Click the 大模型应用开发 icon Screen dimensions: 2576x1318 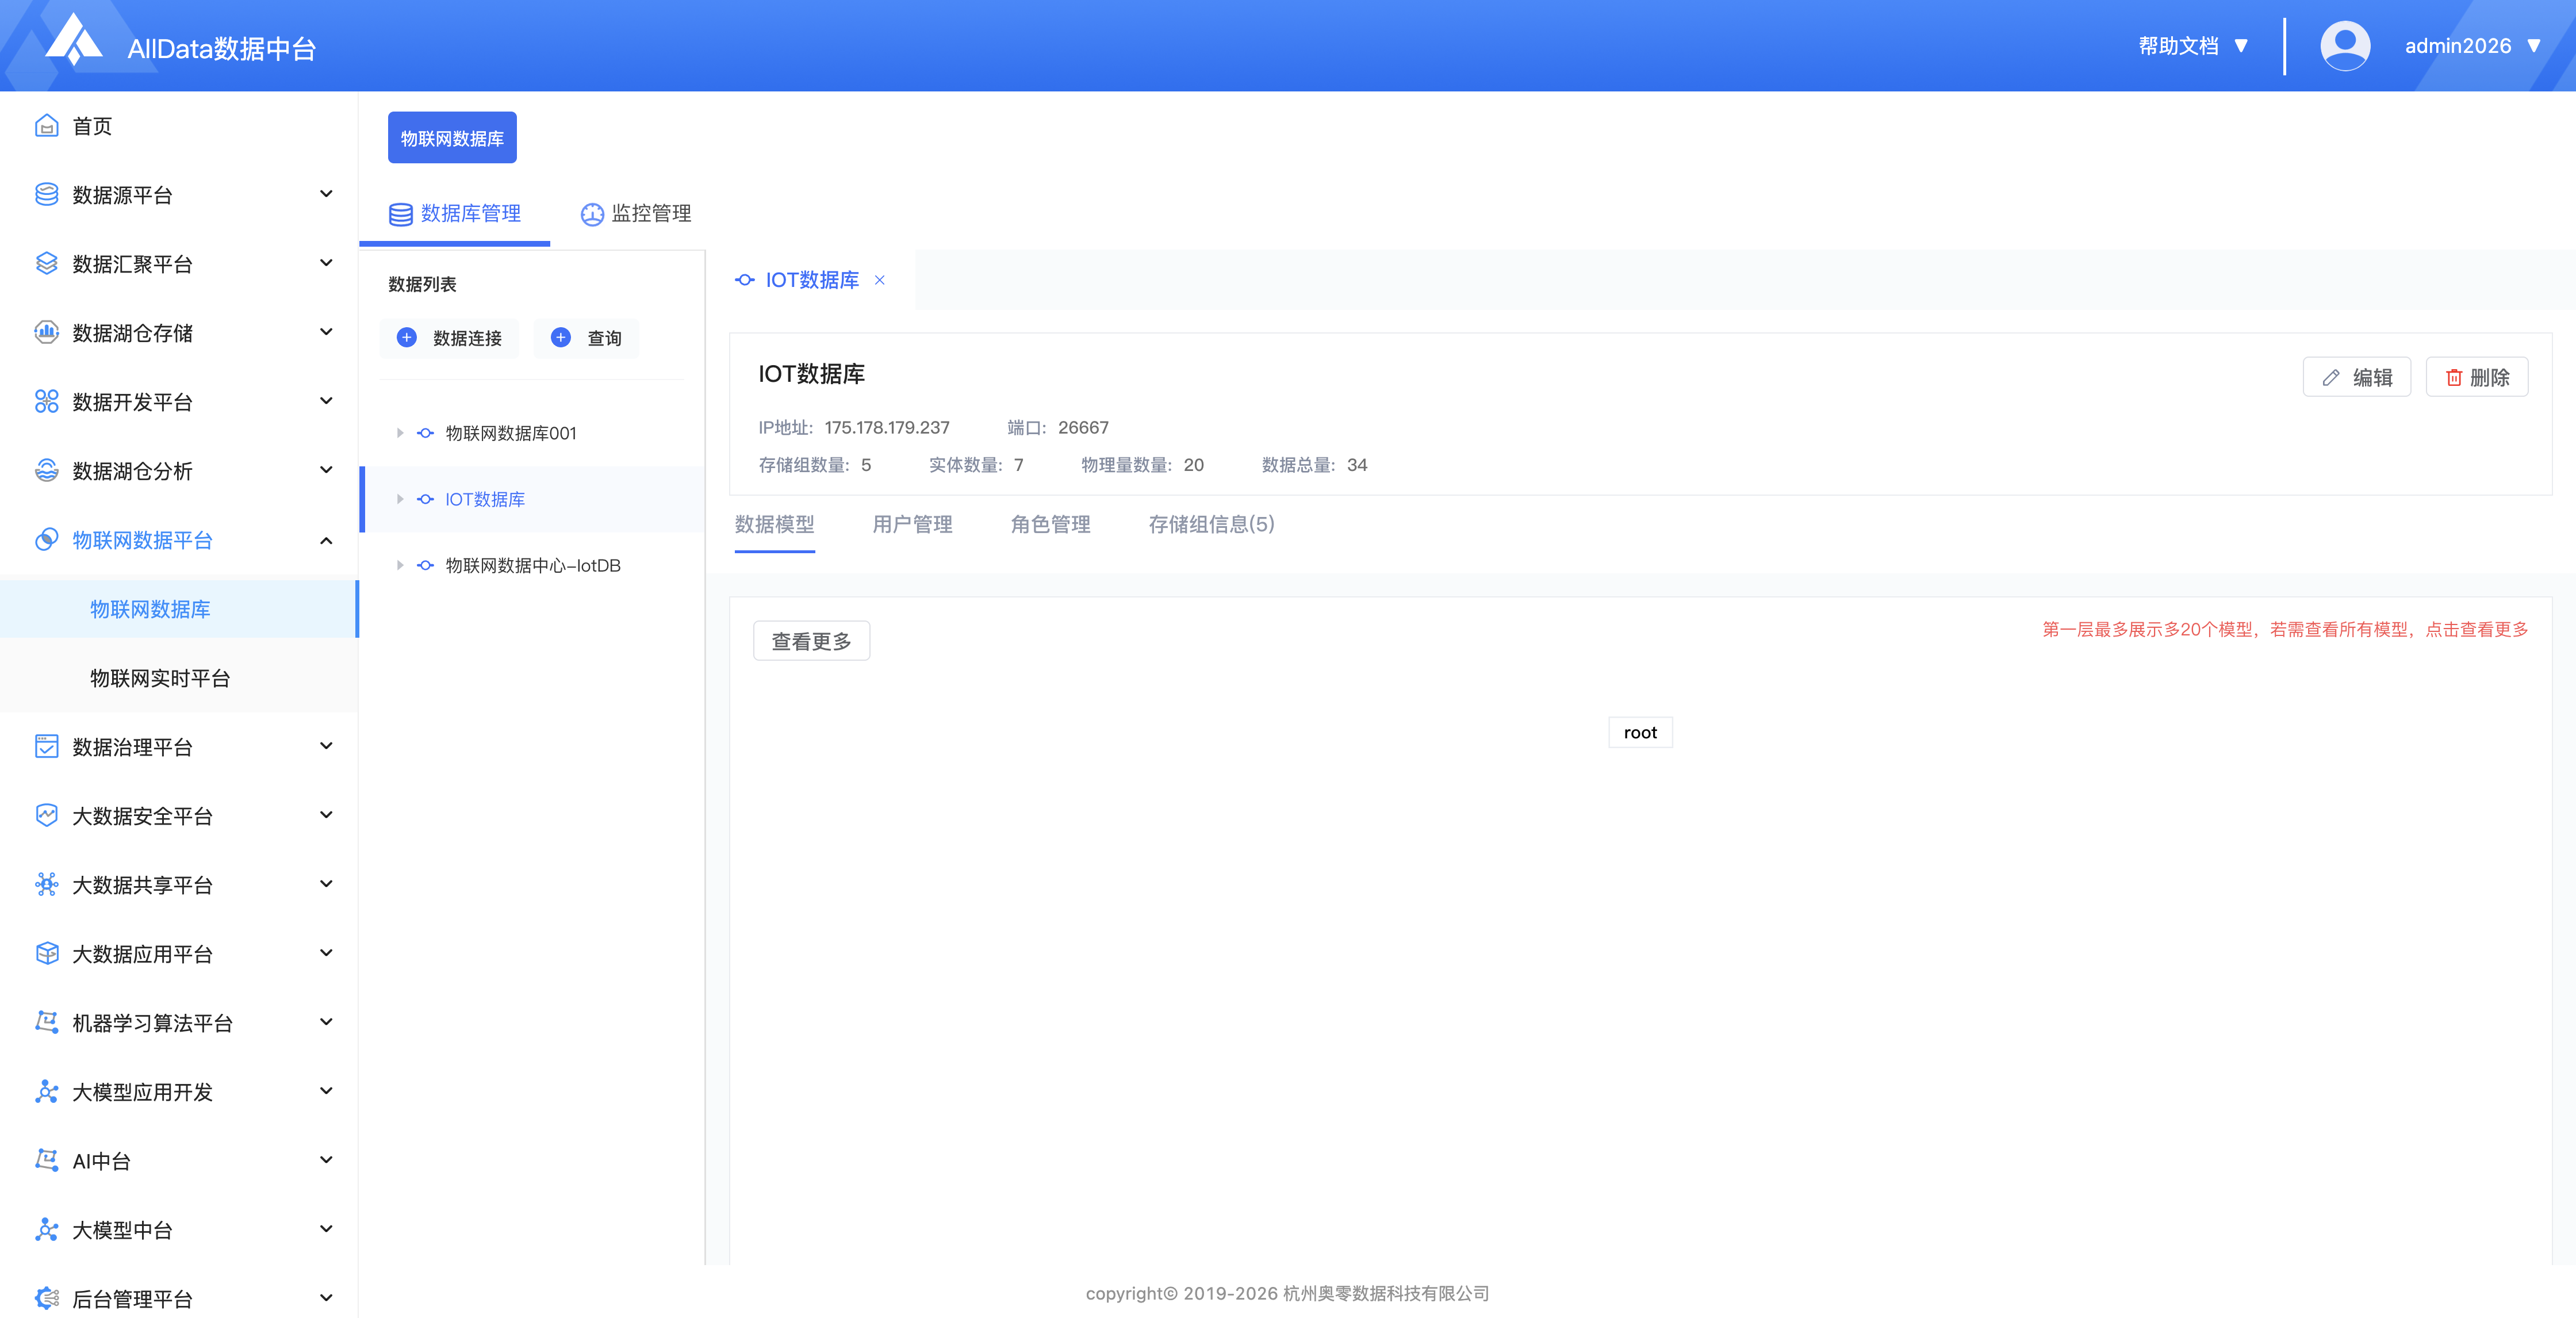pyautogui.click(x=47, y=1091)
